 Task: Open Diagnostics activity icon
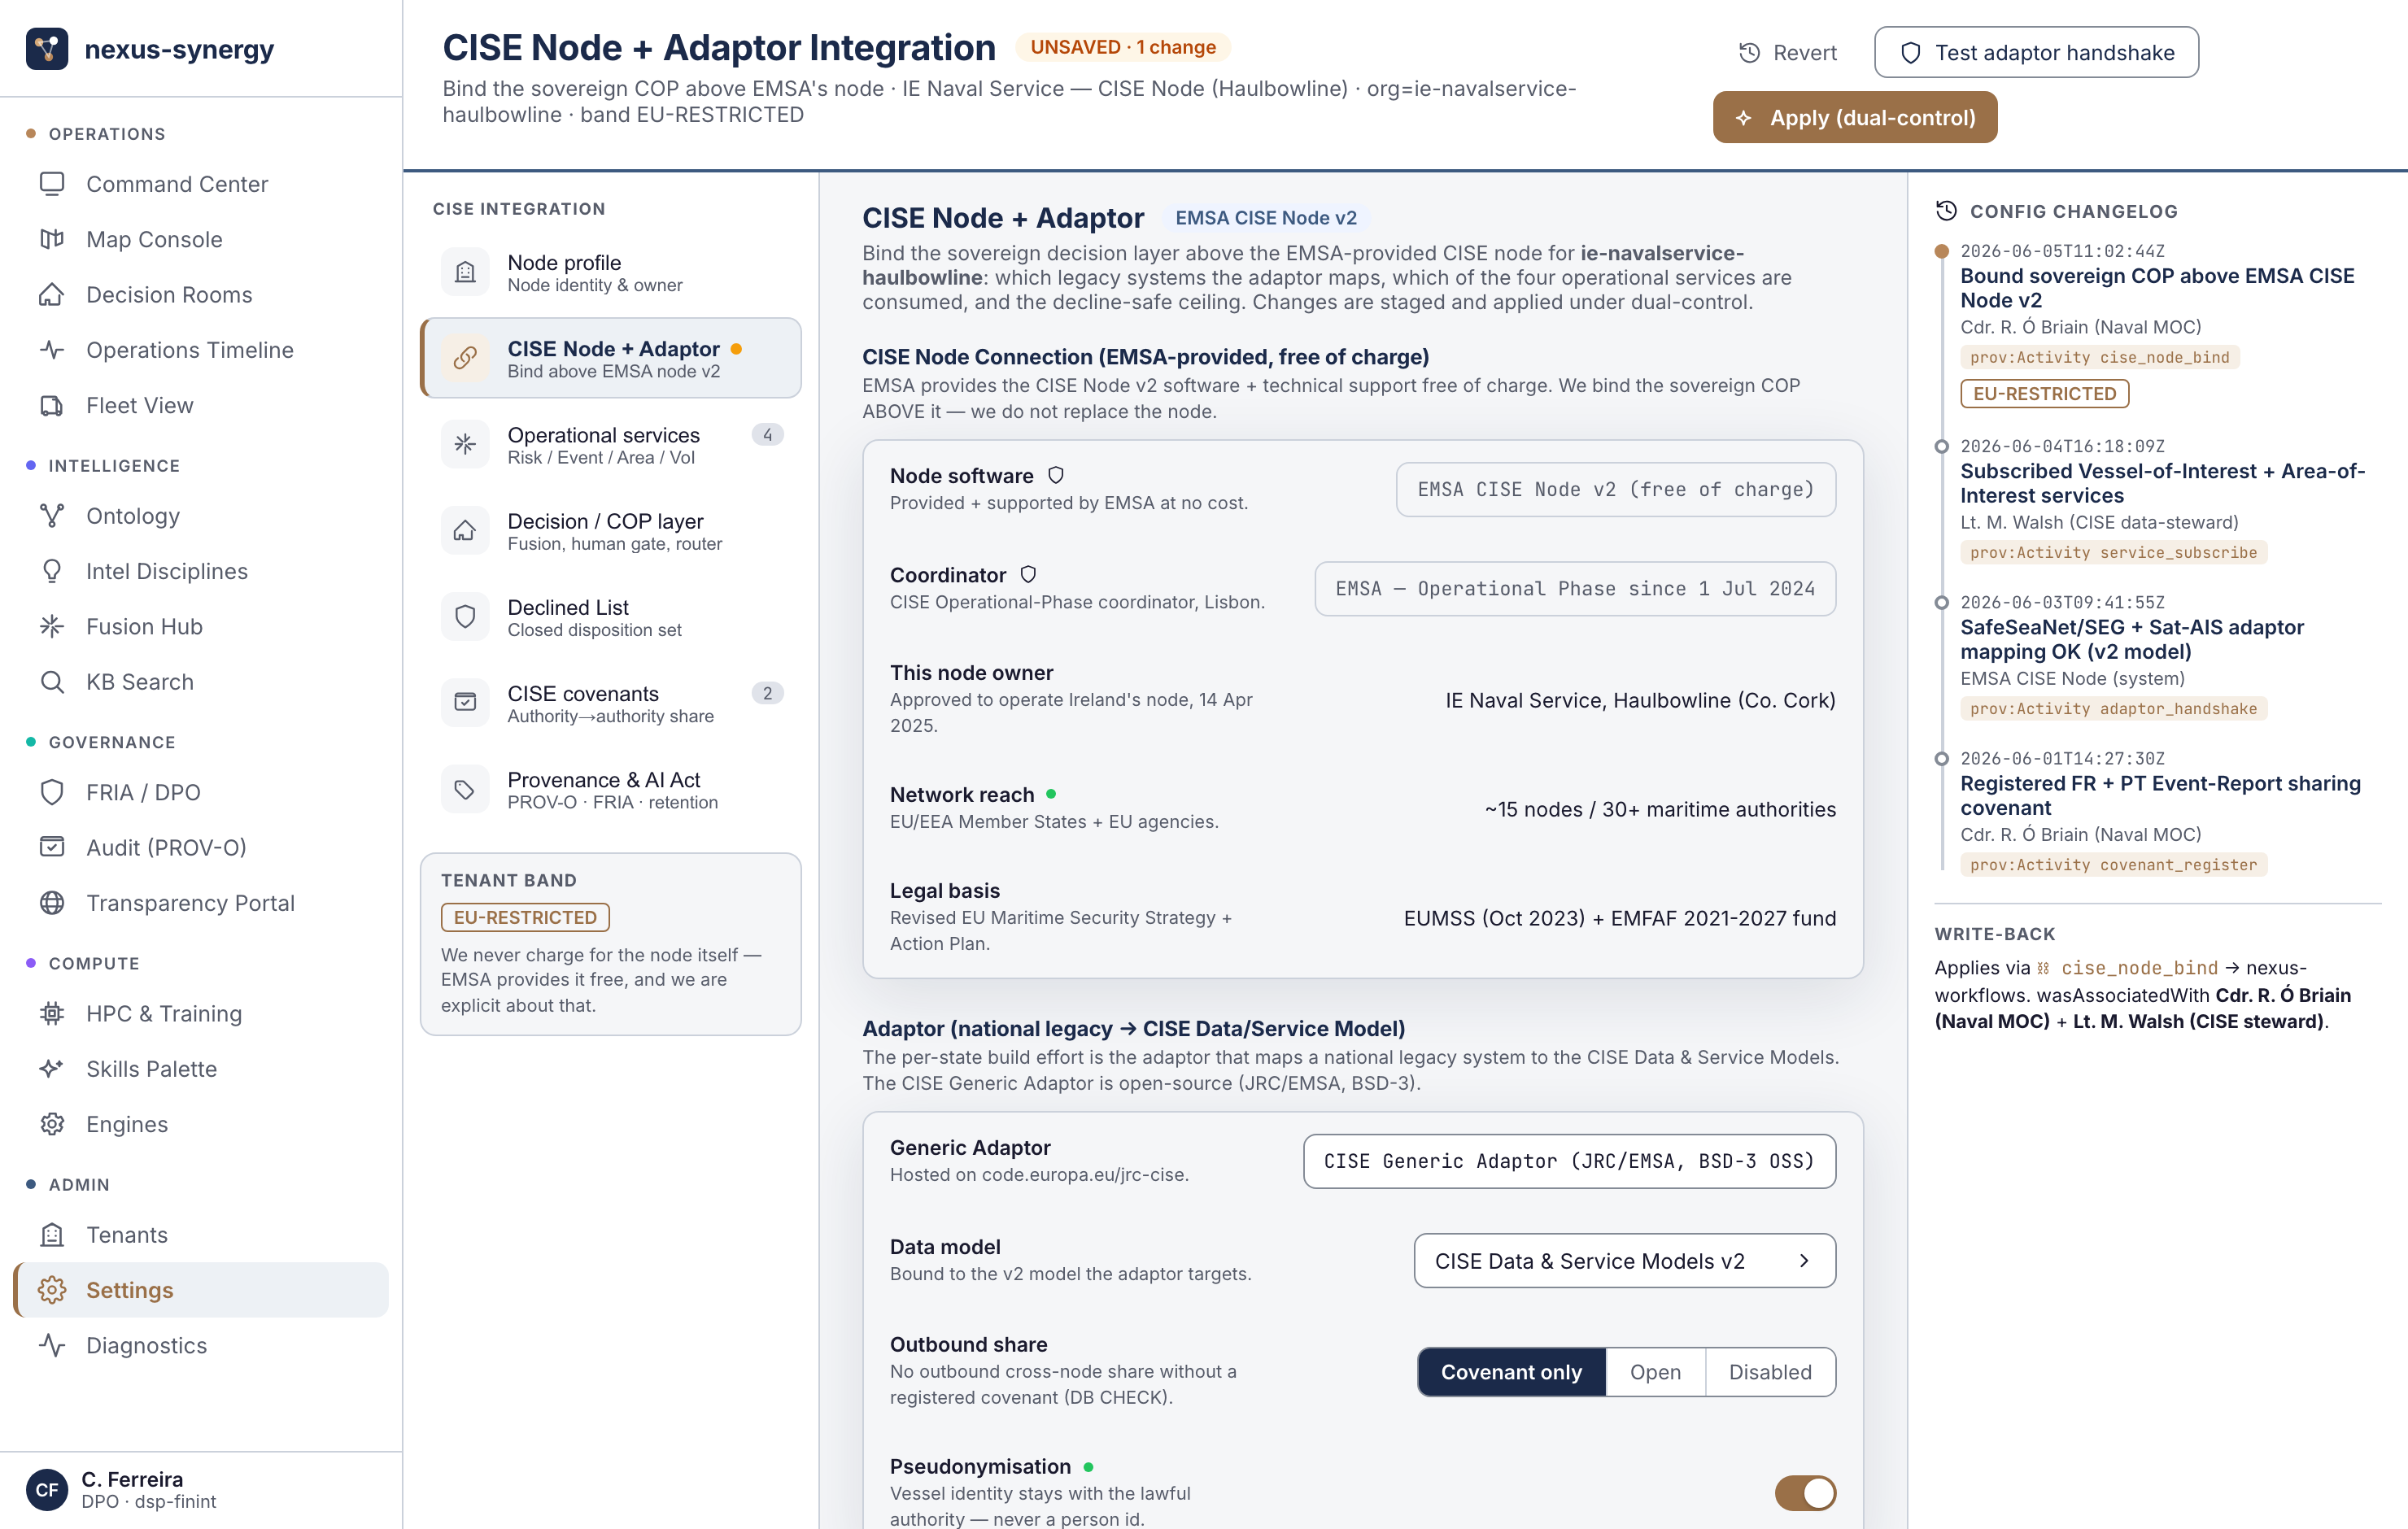point(52,1345)
